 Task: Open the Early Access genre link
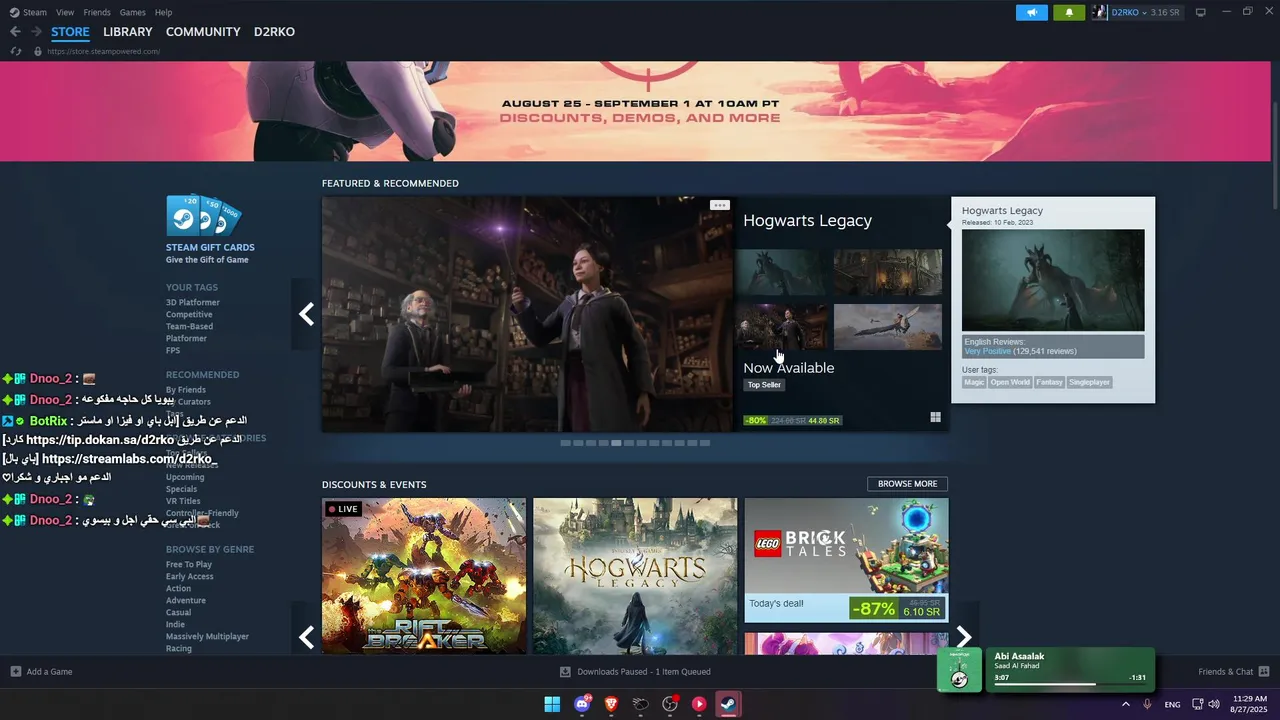190,576
